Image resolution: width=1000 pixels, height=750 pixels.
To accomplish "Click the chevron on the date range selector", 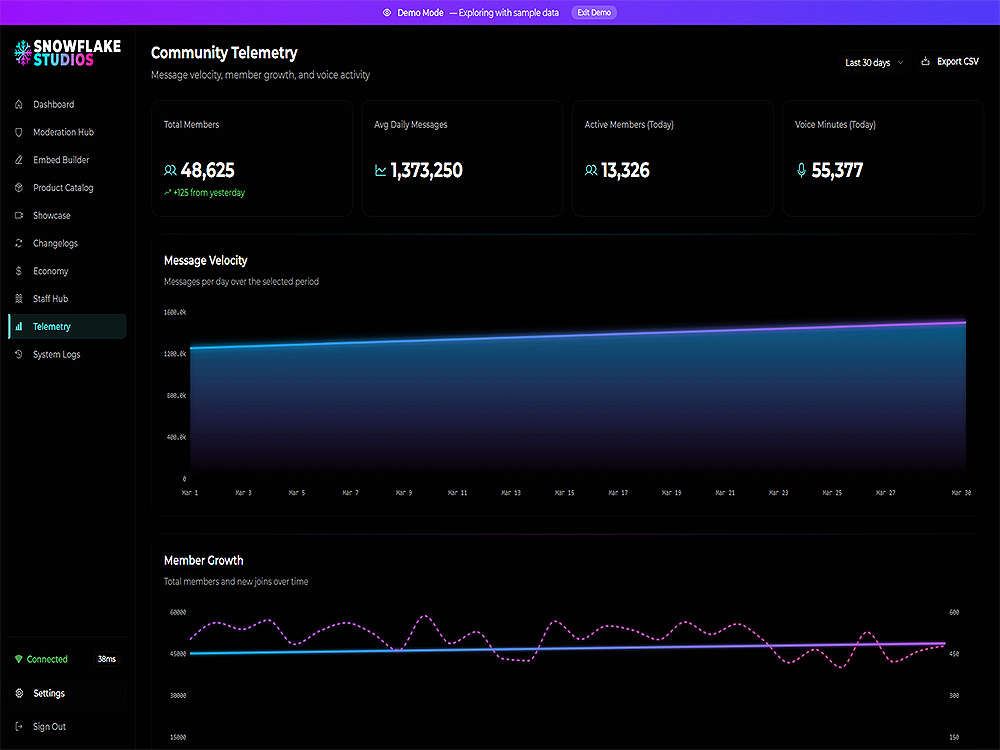I will tap(901, 62).
